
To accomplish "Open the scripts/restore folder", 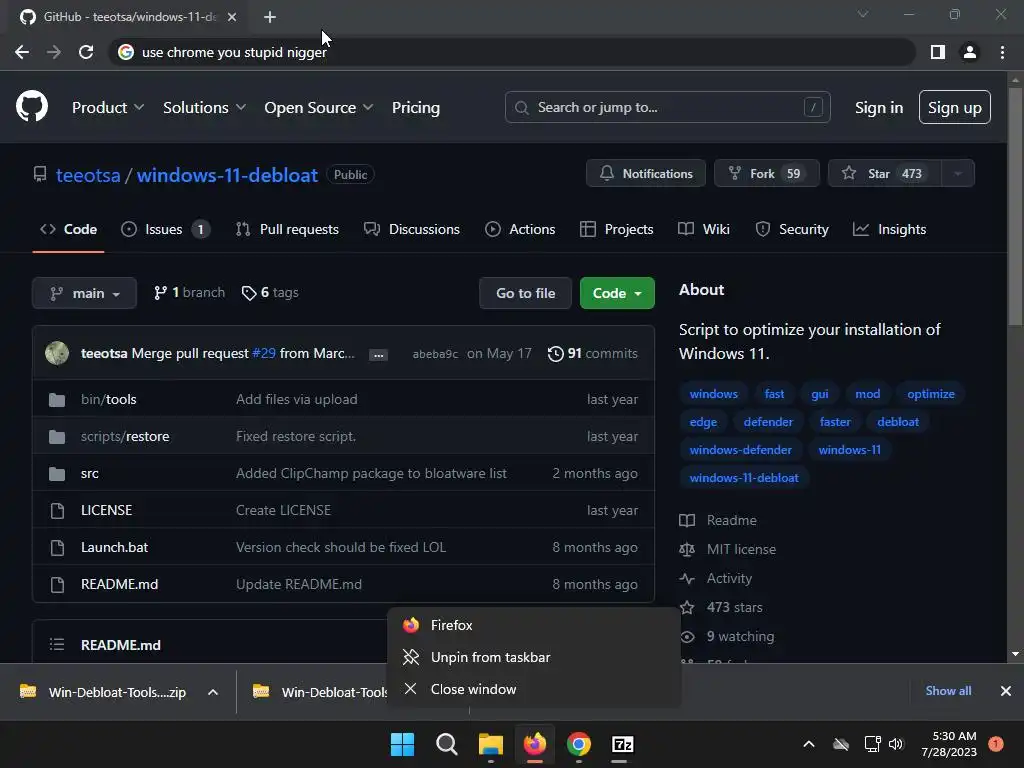I will coord(125,436).
